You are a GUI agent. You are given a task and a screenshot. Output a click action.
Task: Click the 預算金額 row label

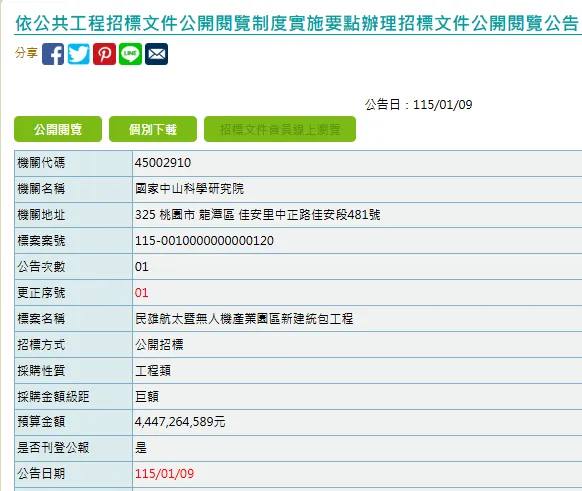(41, 422)
